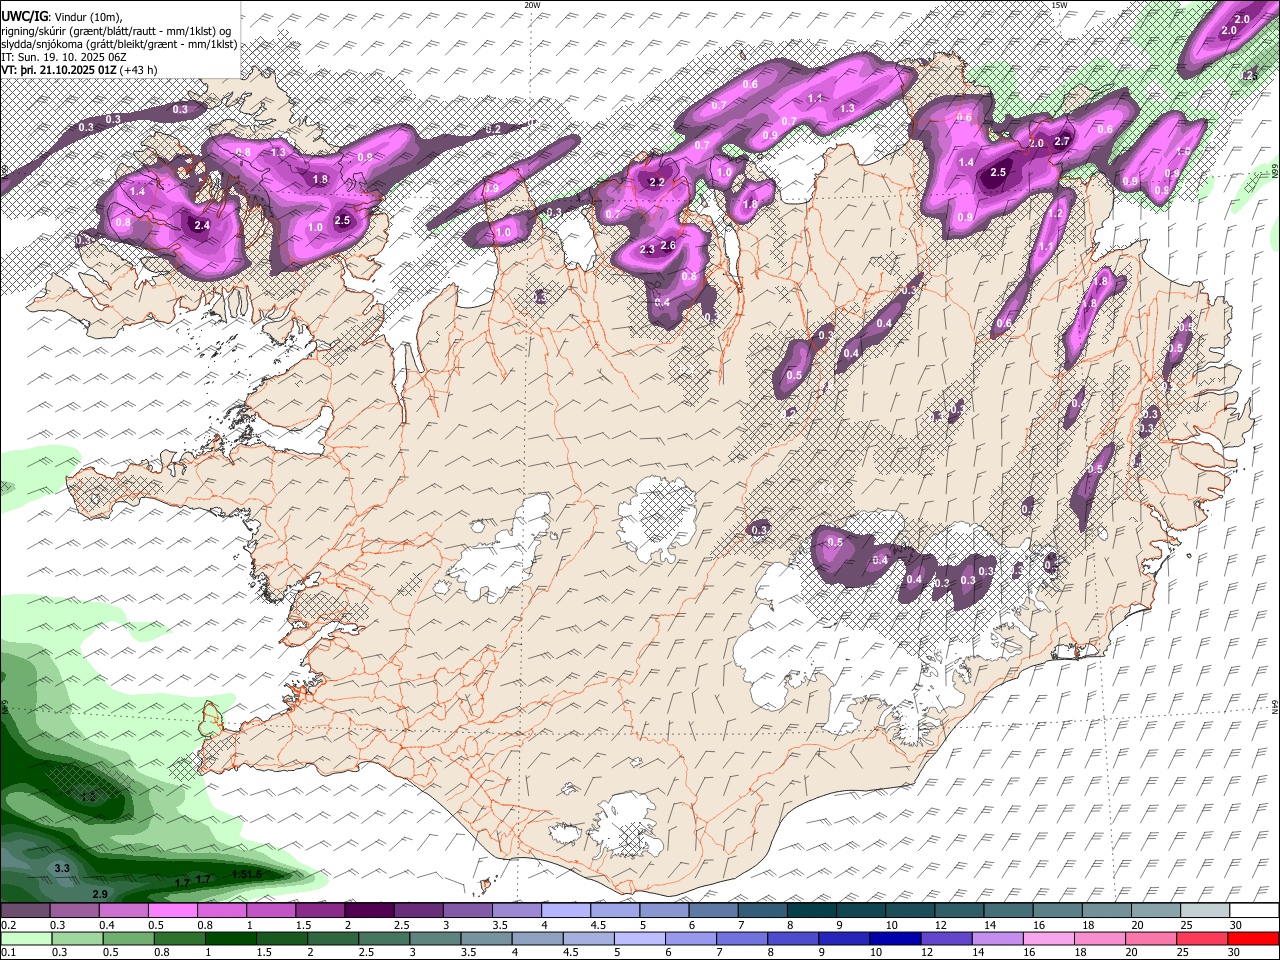This screenshot has height=960, width=1280.
Task: Click the slydda/snjókoma legend description line
Action: tap(118, 44)
